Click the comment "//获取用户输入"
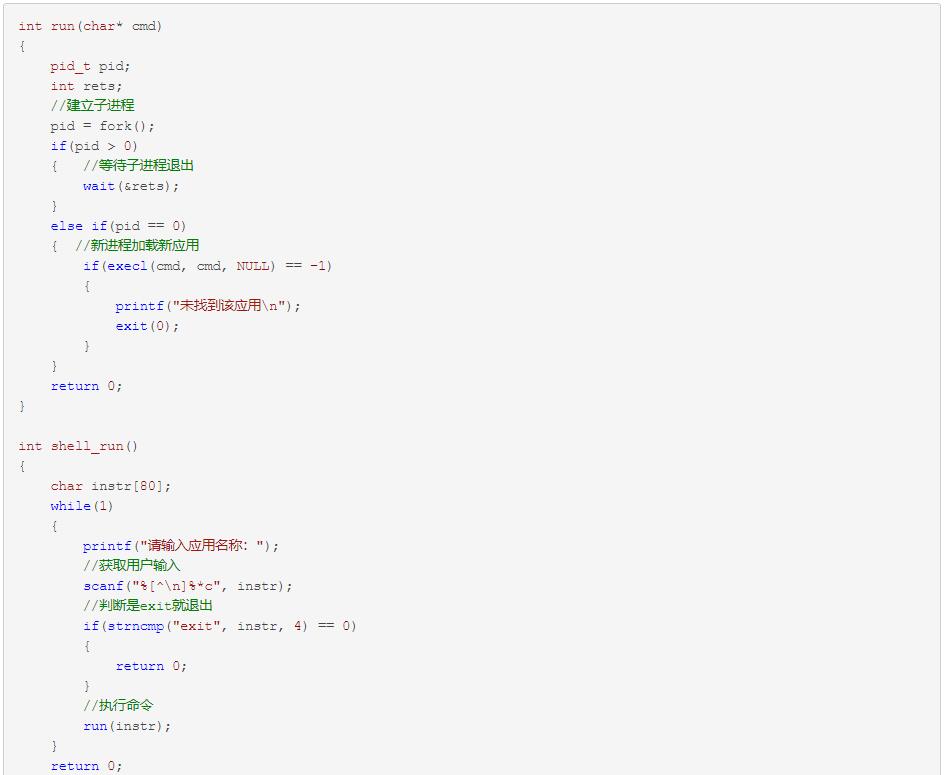This screenshot has width=946, height=775. pos(132,566)
